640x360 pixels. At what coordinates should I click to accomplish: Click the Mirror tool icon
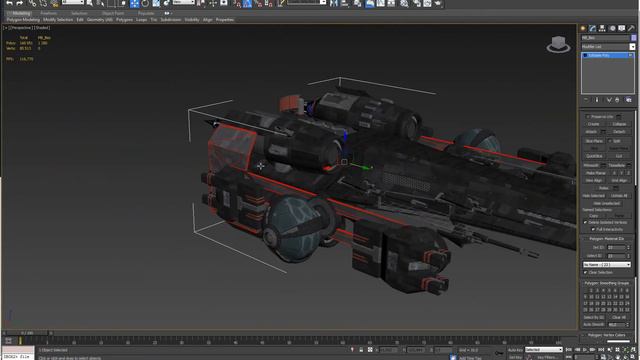(x=334, y=3)
